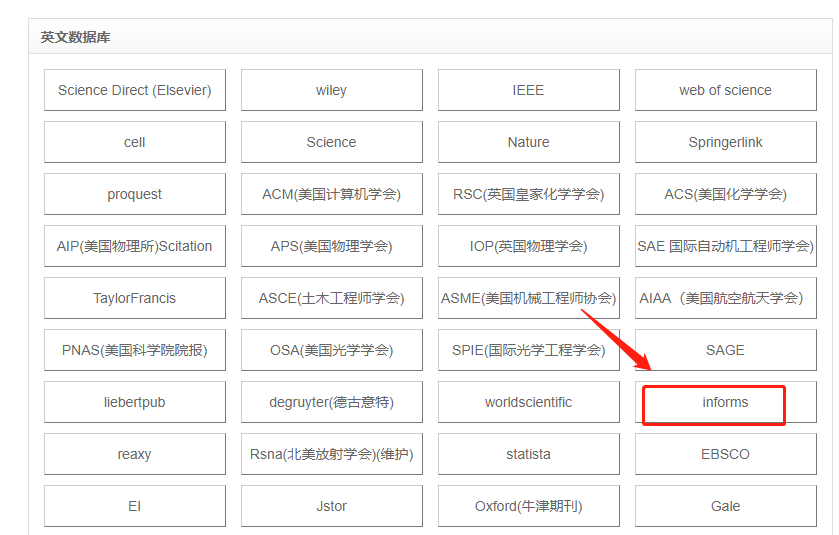Select the TaylorFrancis database

[x=135, y=298]
